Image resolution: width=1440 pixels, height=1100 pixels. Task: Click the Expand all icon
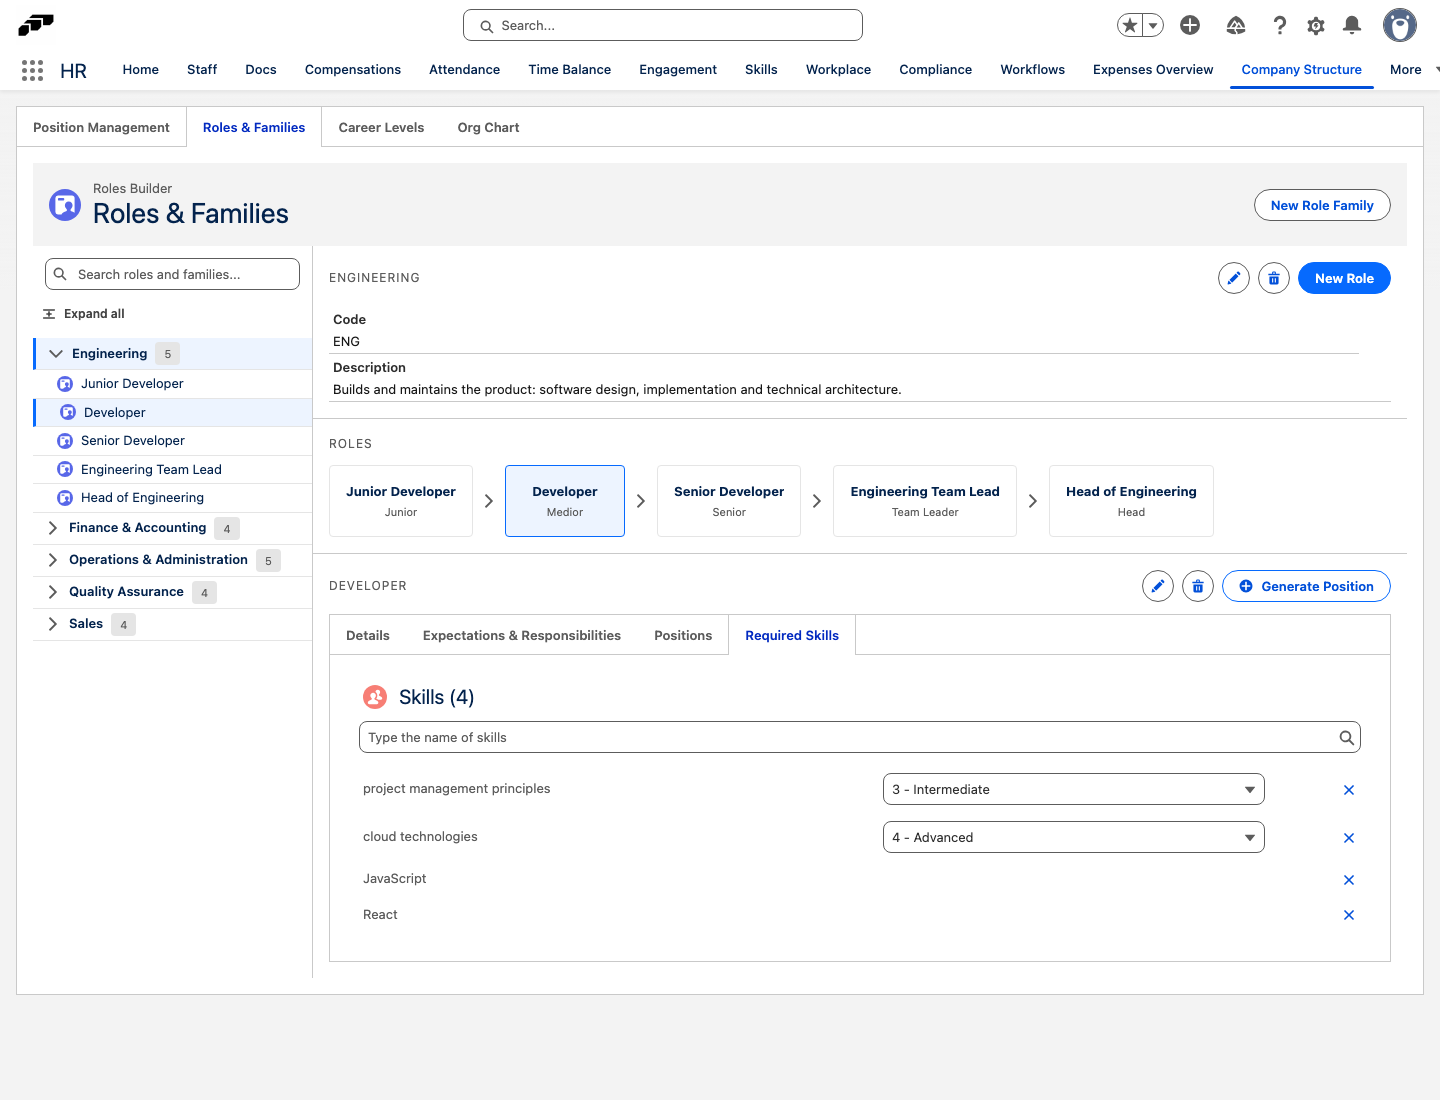click(49, 314)
